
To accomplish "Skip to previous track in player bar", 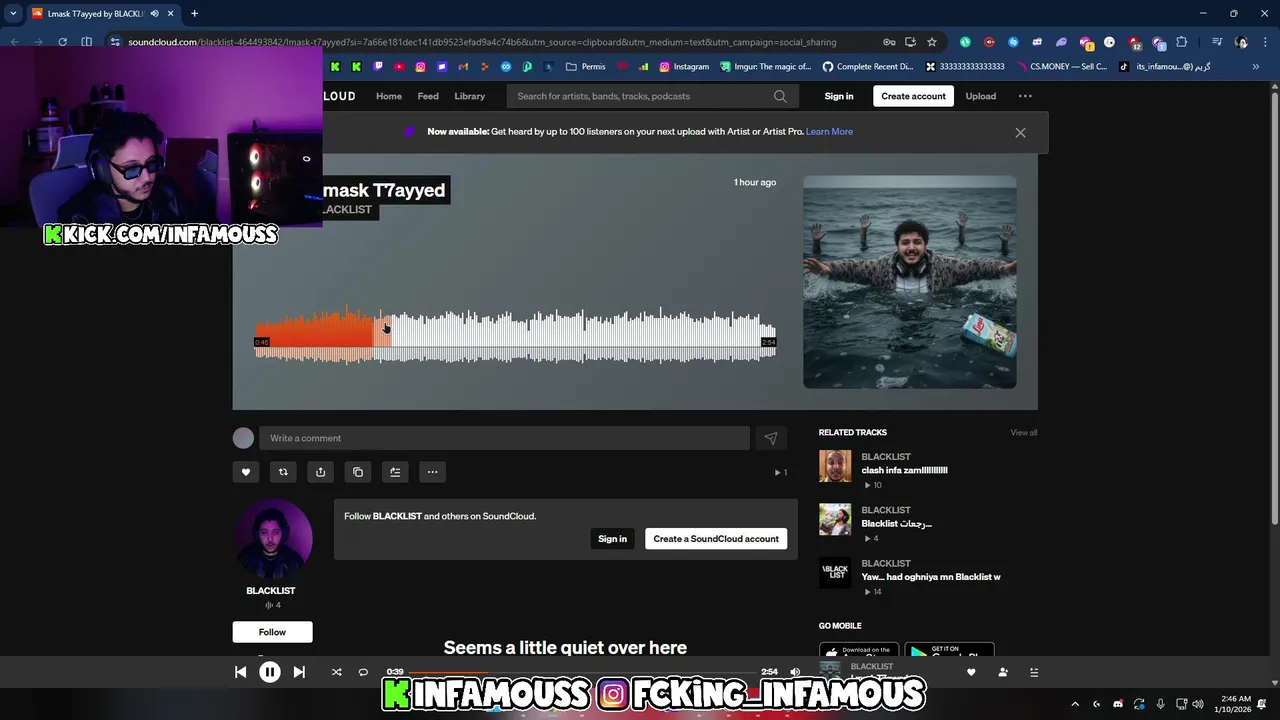I will click(x=240, y=672).
